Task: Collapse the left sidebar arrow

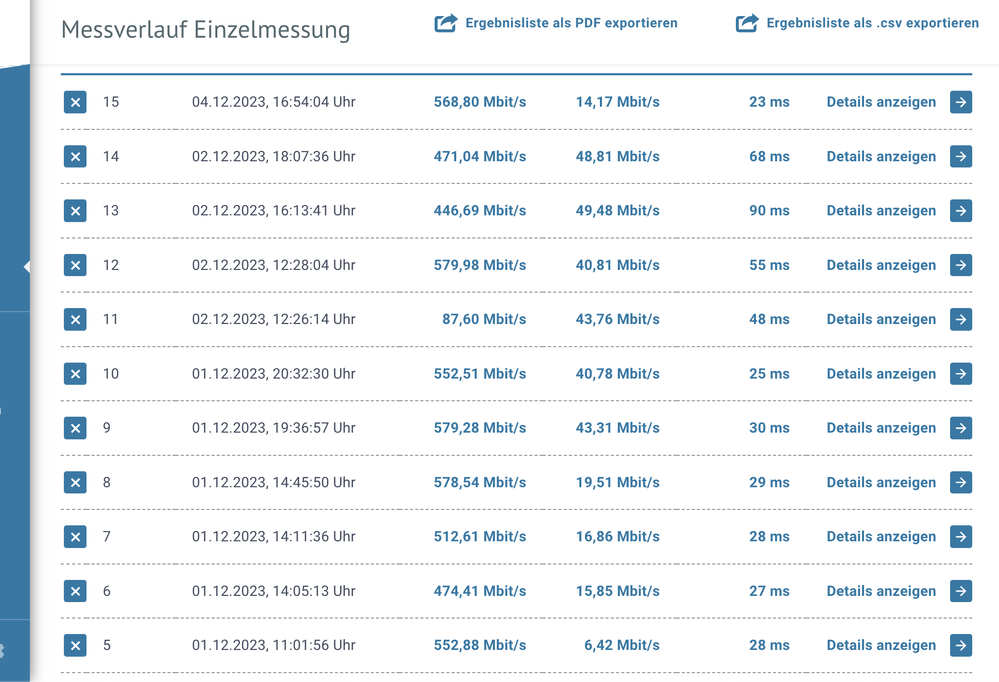Action: (26, 267)
